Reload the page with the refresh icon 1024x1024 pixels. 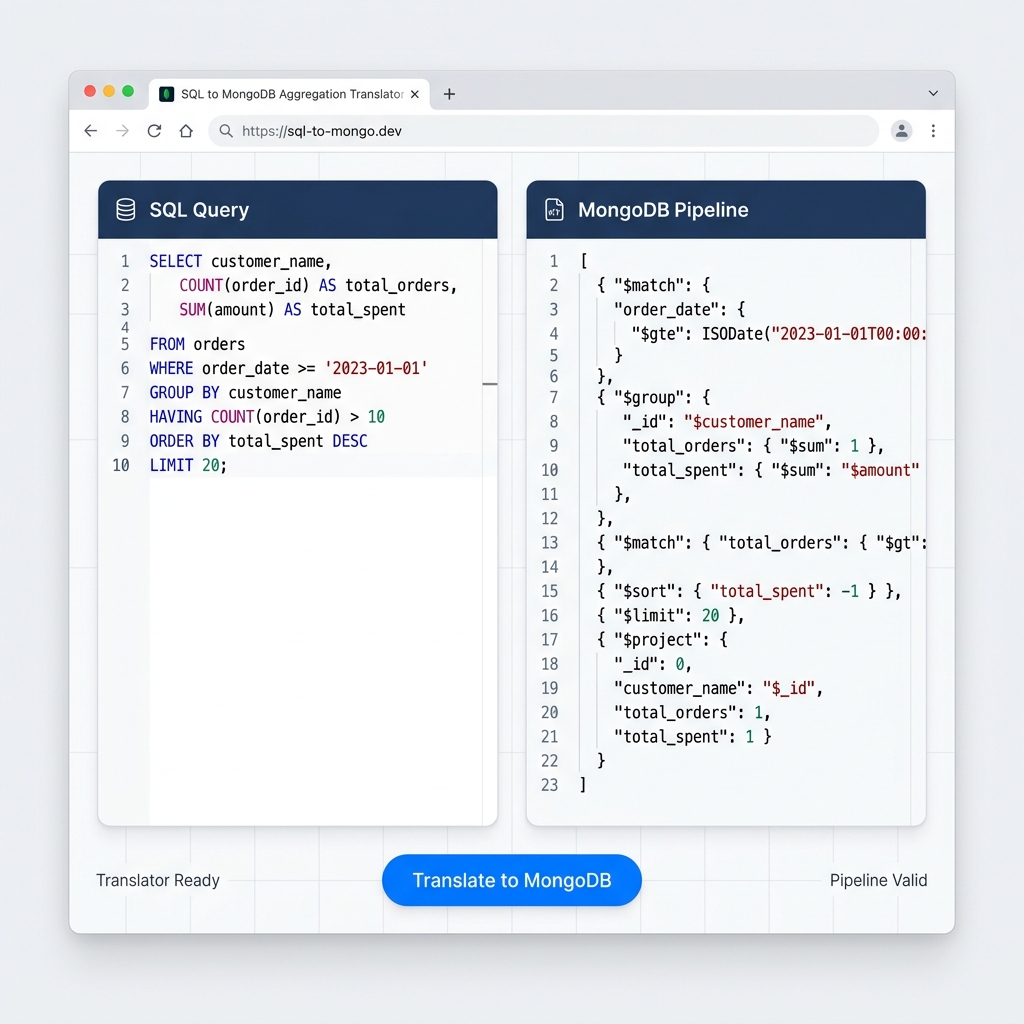pyautogui.click(x=154, y=131)
